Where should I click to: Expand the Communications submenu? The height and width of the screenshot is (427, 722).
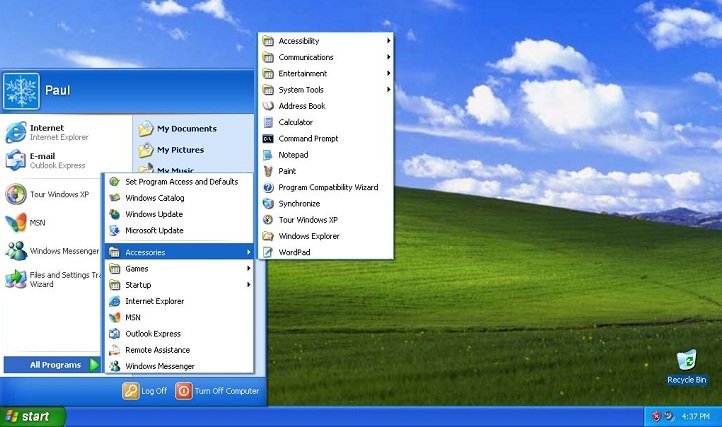(x=326, y=57)
